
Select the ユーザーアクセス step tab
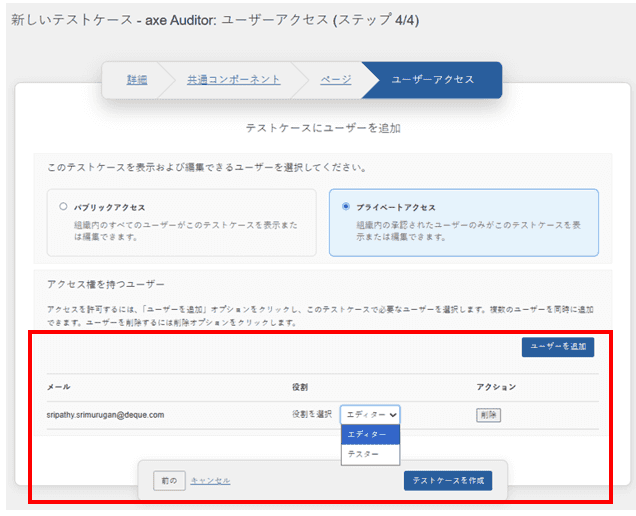click(x=432, y=80)
